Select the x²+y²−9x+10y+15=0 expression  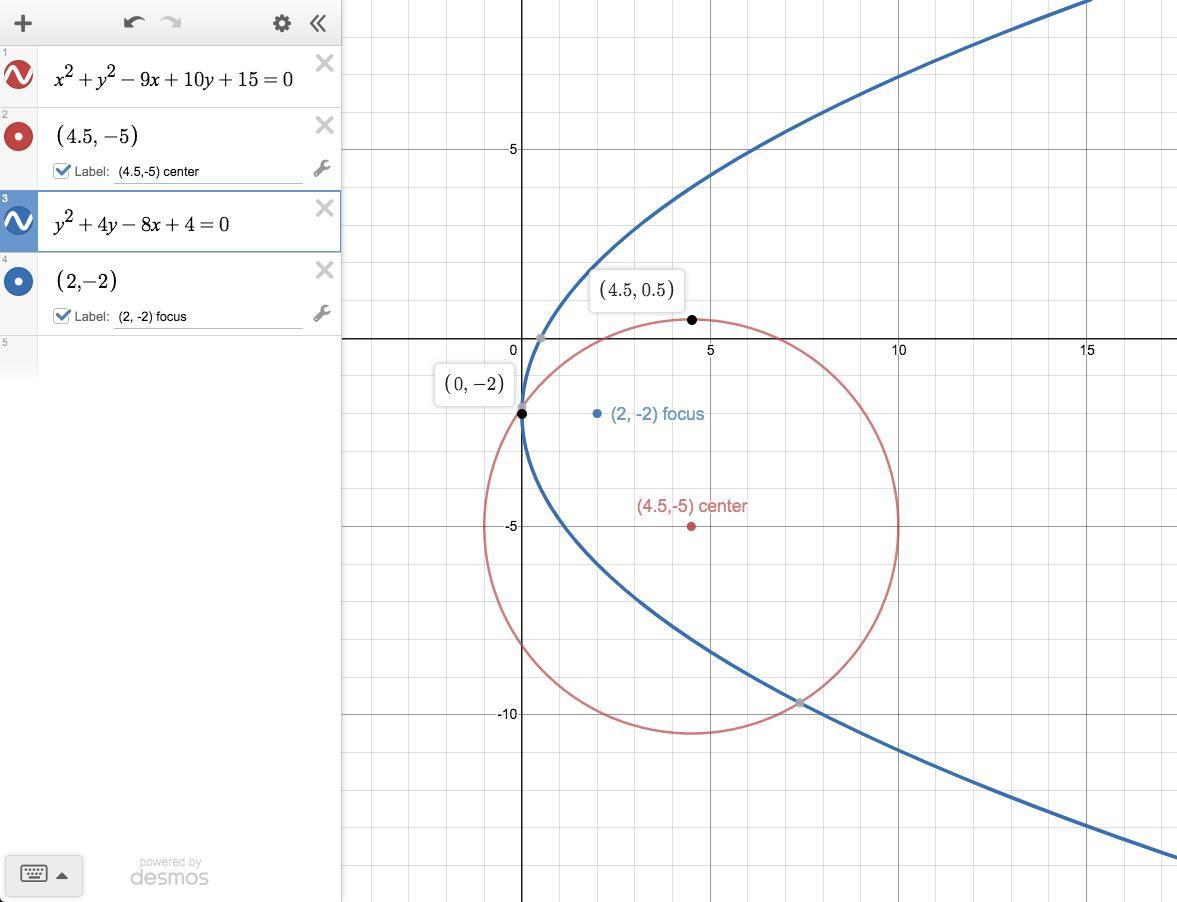[173, 78]
